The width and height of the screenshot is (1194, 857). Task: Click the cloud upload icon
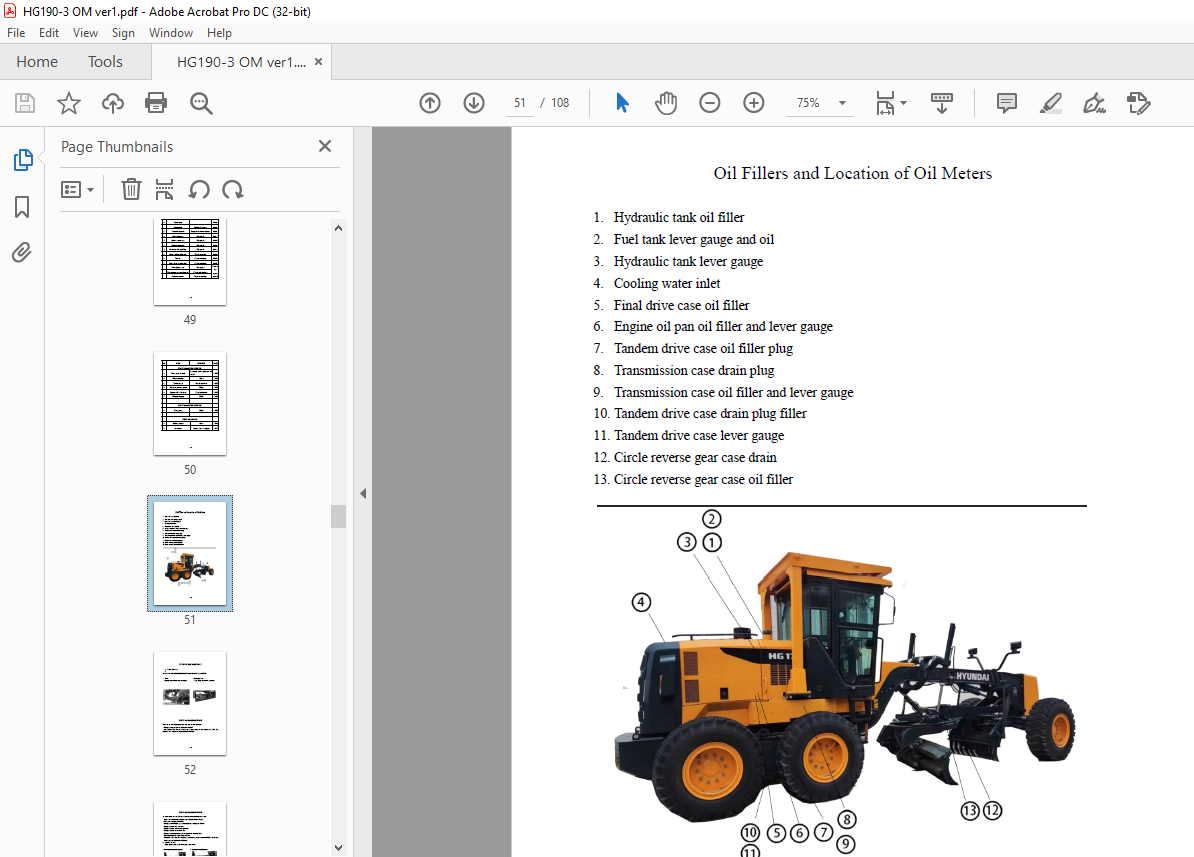[x=113, y=103]
